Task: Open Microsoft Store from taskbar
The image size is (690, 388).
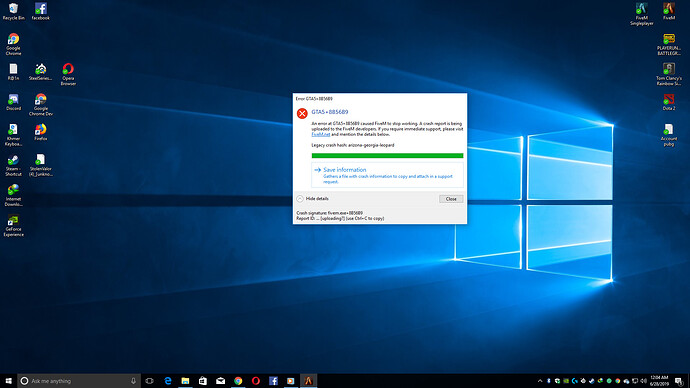Action: click(x=203, y=381)
